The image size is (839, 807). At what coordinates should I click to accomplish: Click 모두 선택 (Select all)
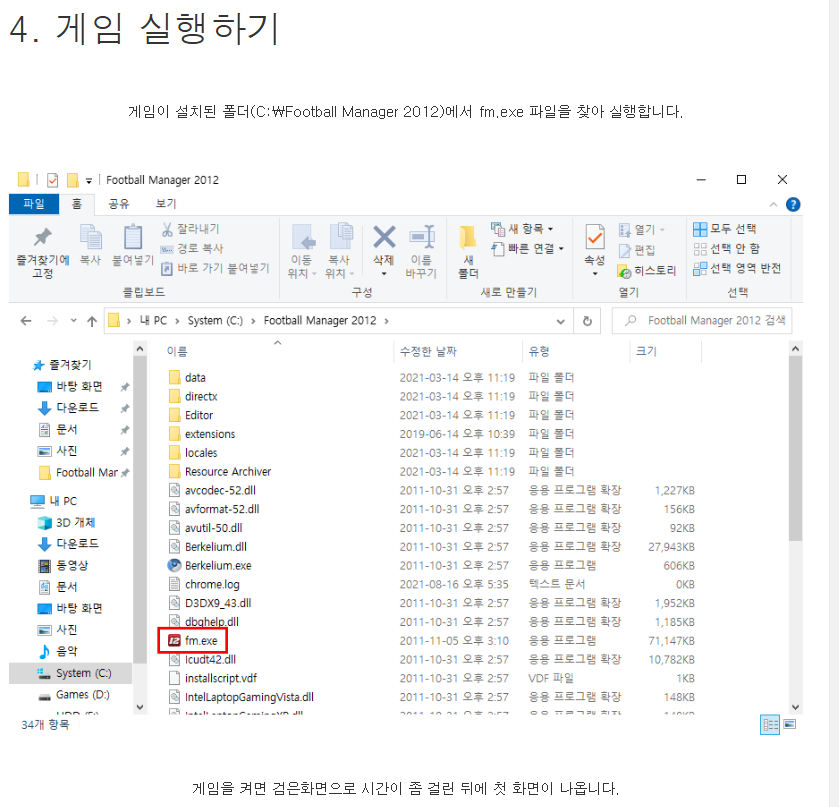724,229
